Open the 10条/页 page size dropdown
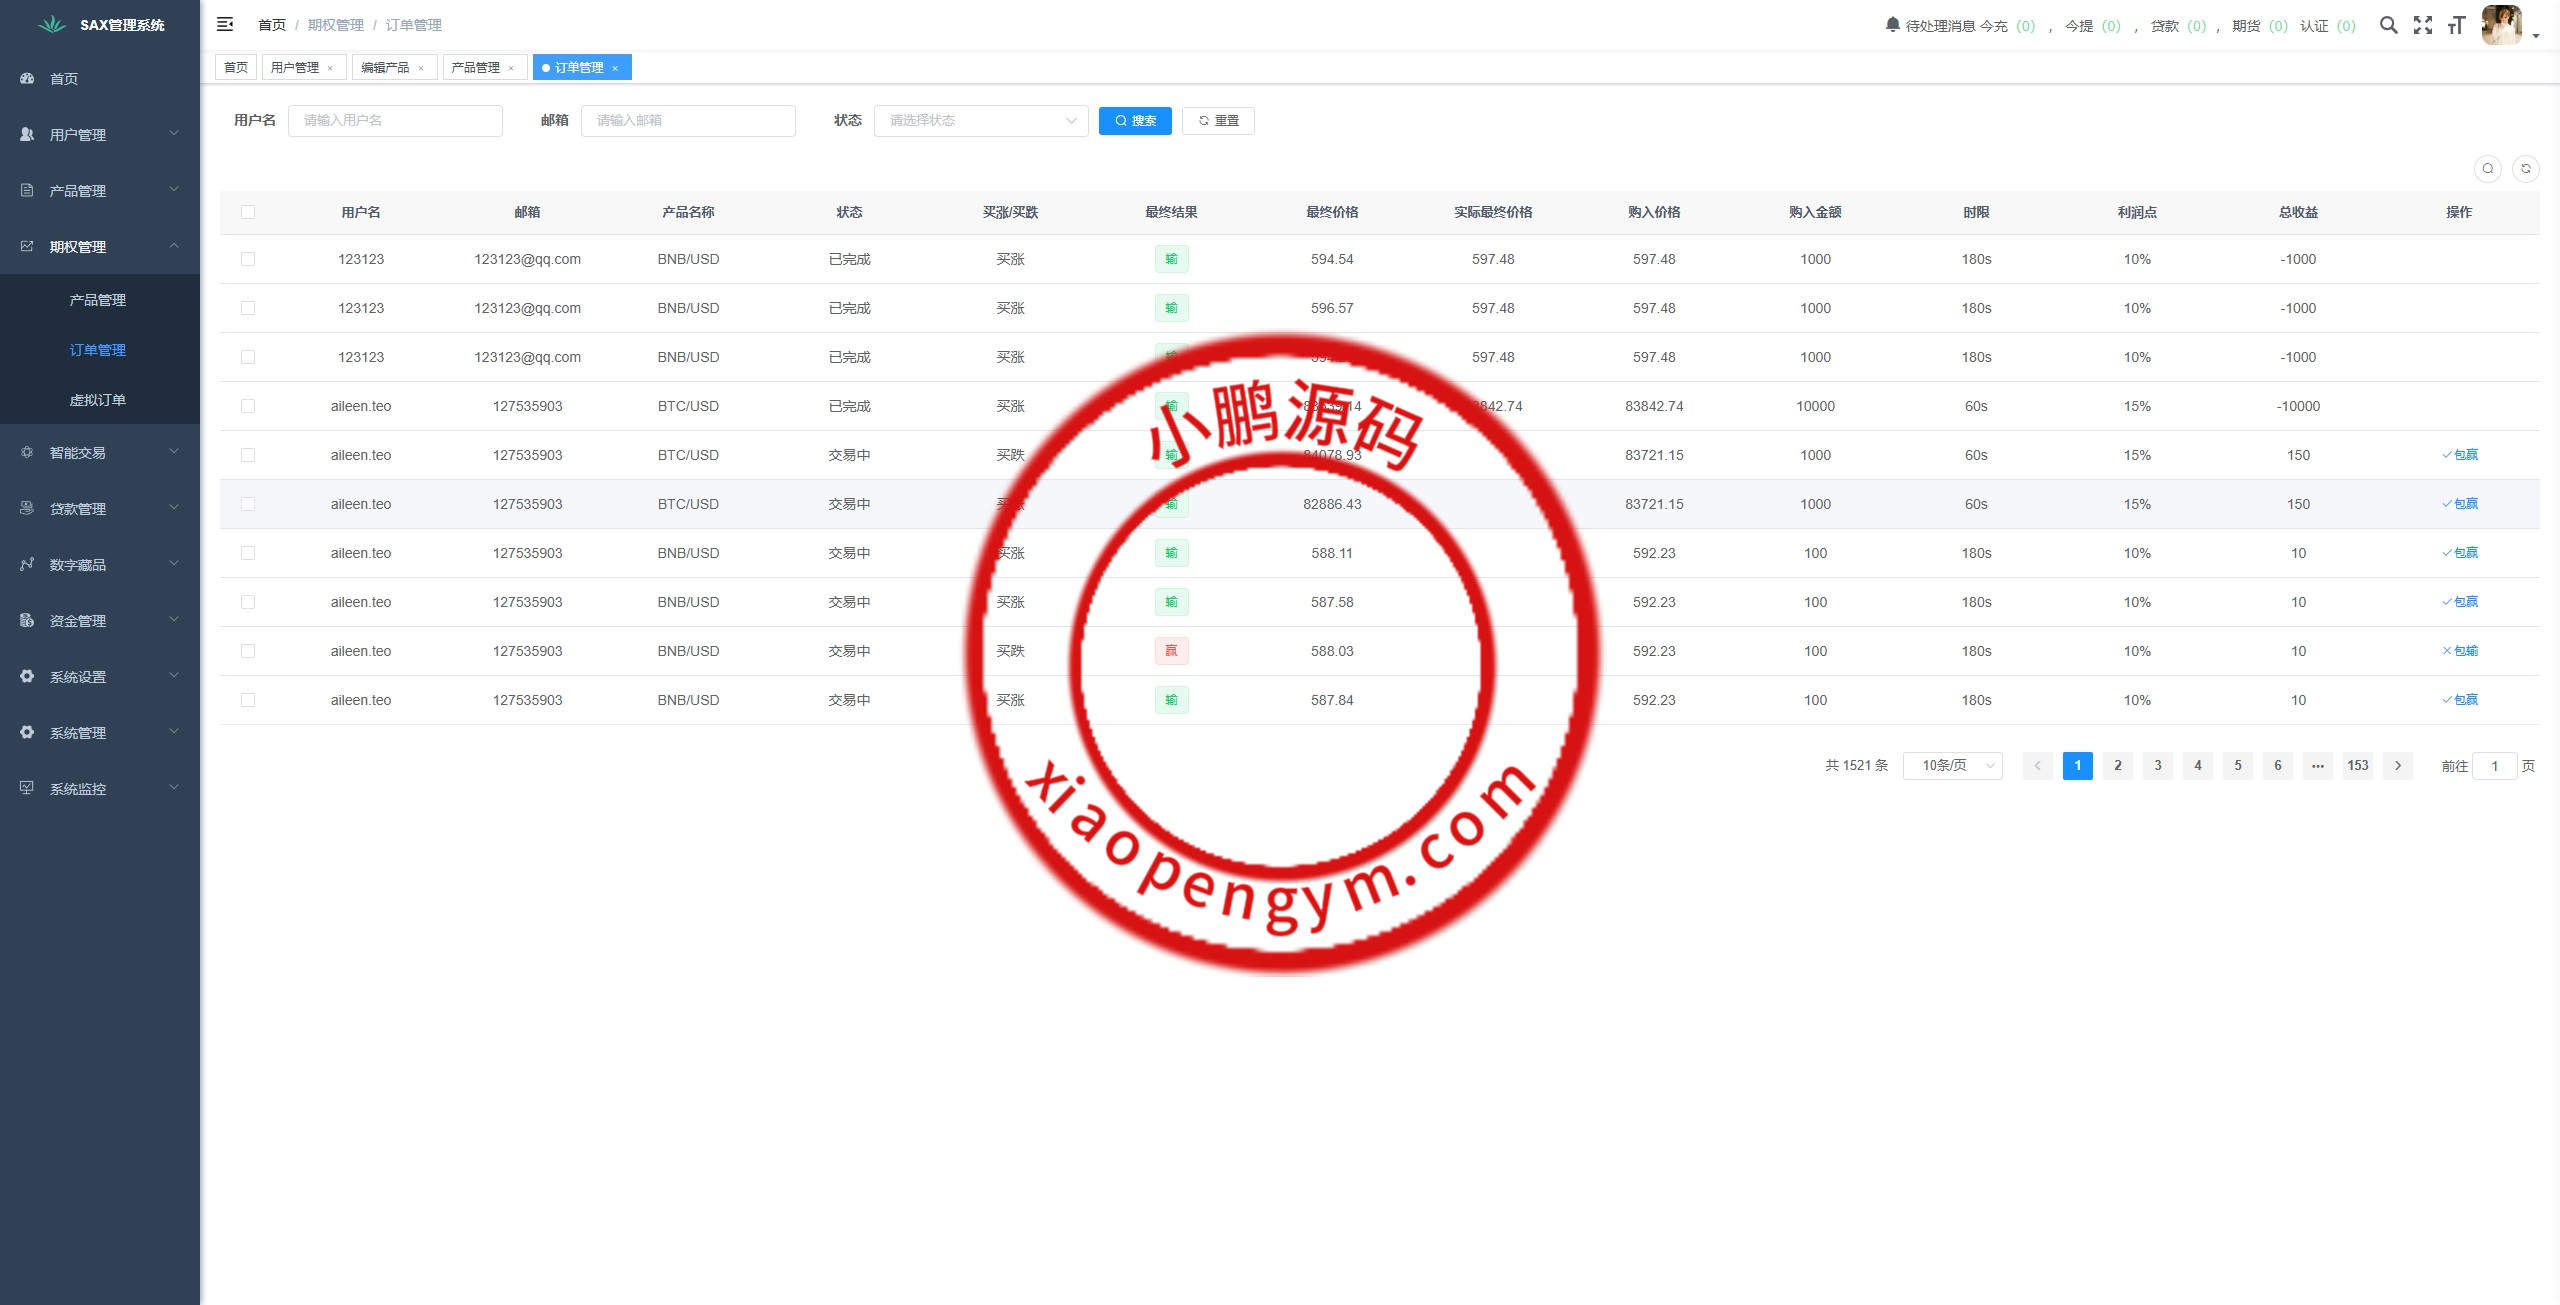The width and height of the screenshot is (2560, 1305). (1952, 765)
